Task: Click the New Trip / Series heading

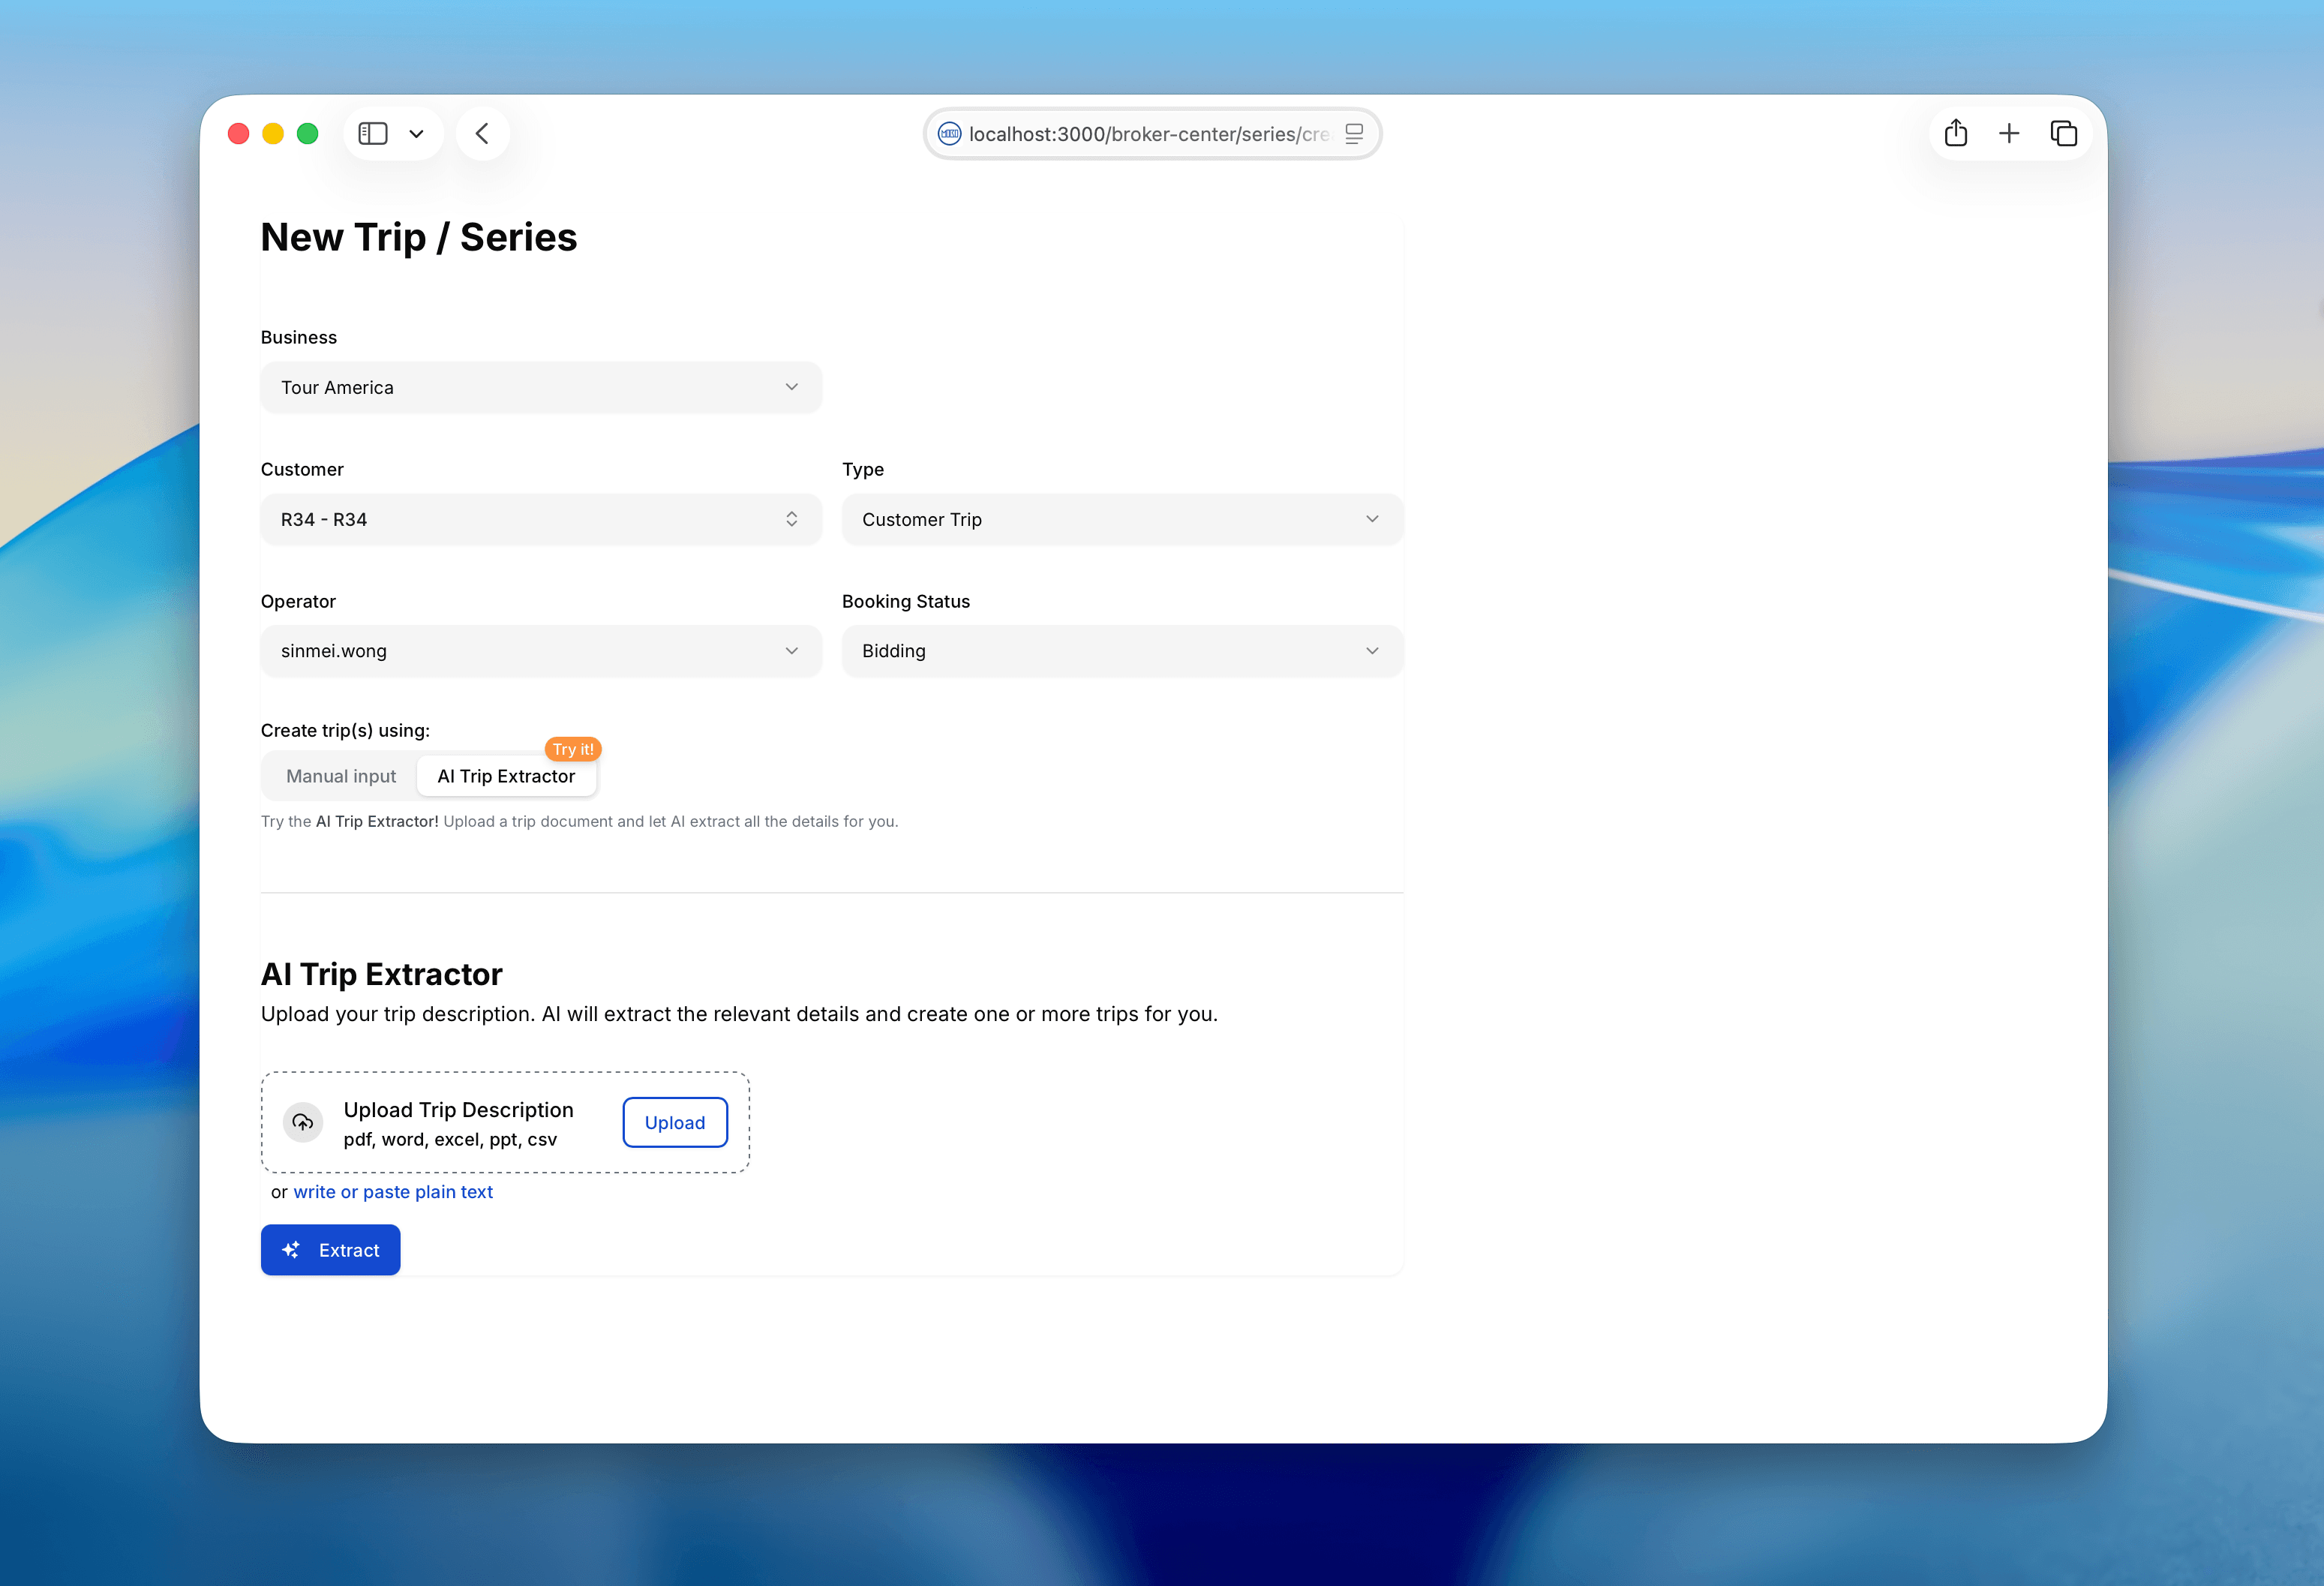Action: click(419, 238)
